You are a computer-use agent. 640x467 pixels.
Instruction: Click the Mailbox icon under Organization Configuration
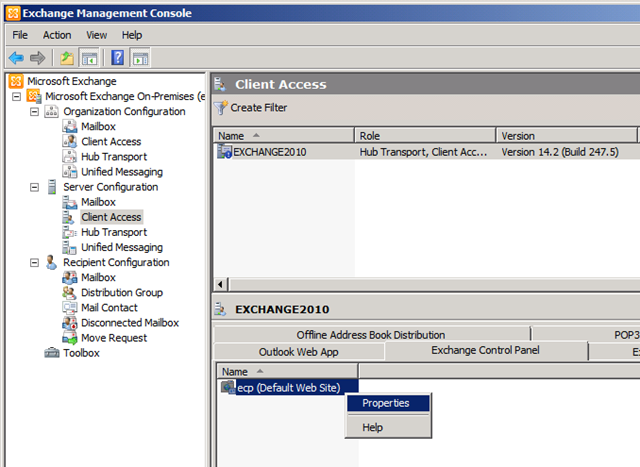[x=70, y=127]
